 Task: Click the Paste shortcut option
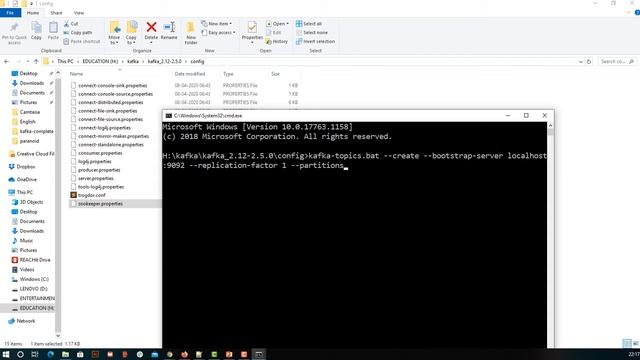click(82, 42)
